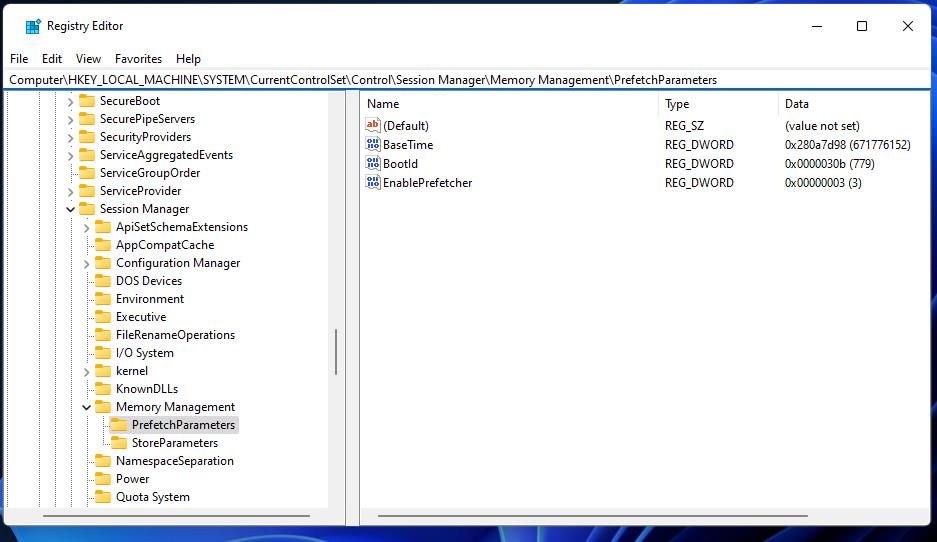Expand the SecureBoot key
The height and width of the screenshot is (542, 937).
pyautogui.click(x=70, y=101)
